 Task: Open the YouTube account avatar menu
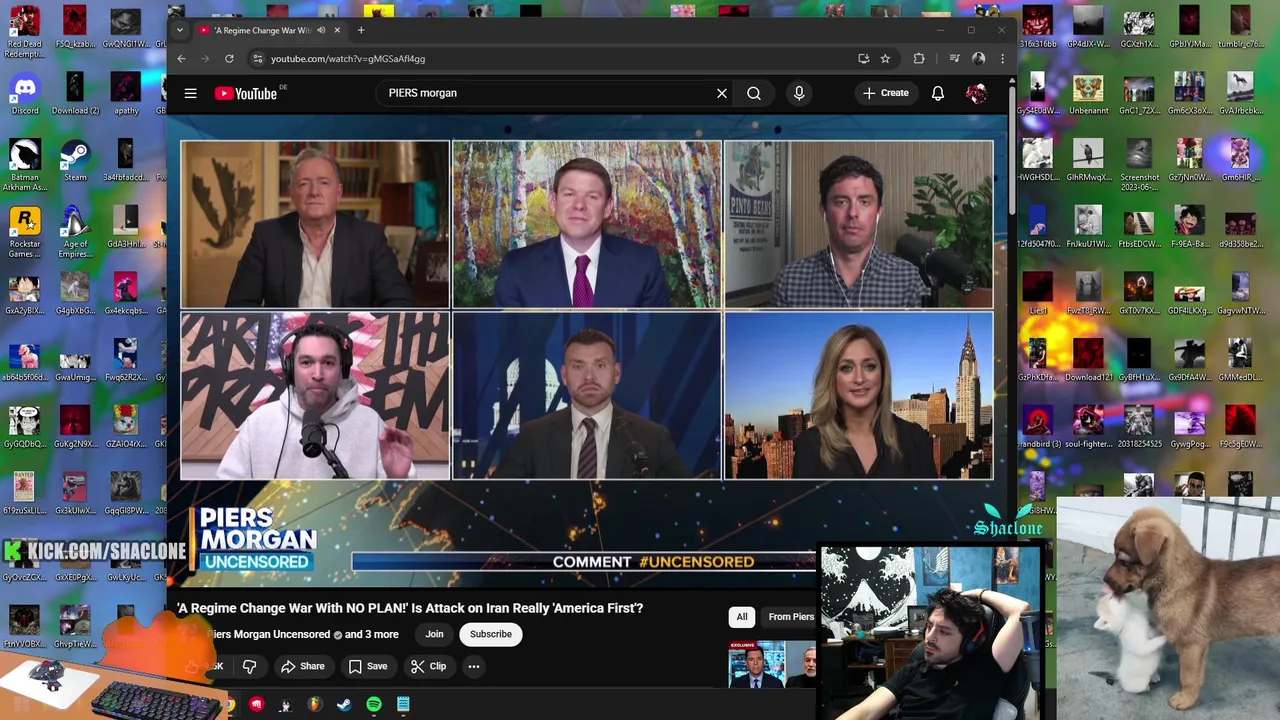[977, 93]
